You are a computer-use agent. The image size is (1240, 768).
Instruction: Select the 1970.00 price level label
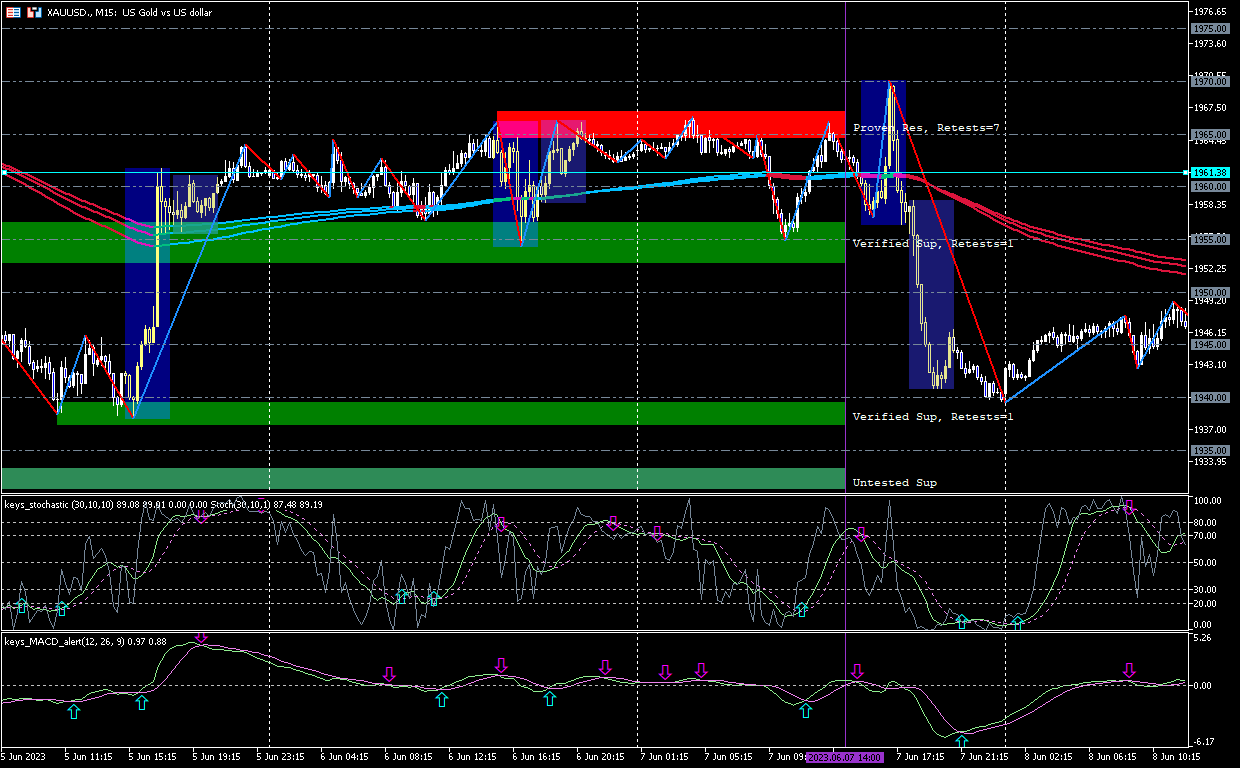pyautogui.click(x=1210, y=82)
